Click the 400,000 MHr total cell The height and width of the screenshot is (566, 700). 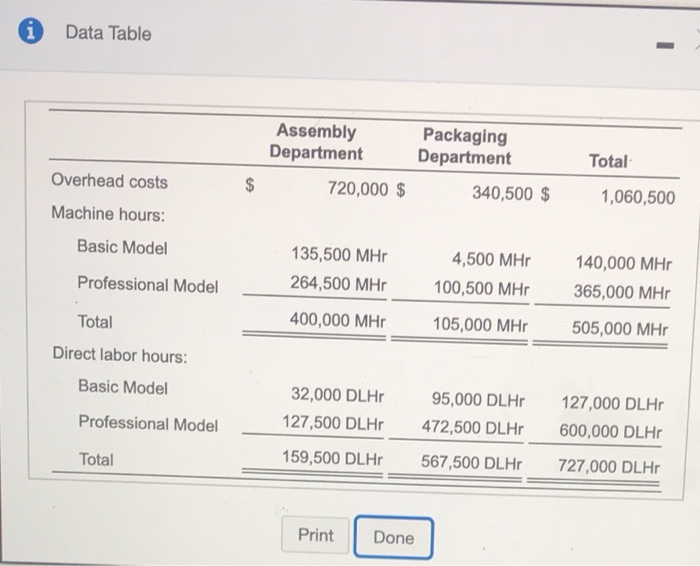(x=338, y=320)
